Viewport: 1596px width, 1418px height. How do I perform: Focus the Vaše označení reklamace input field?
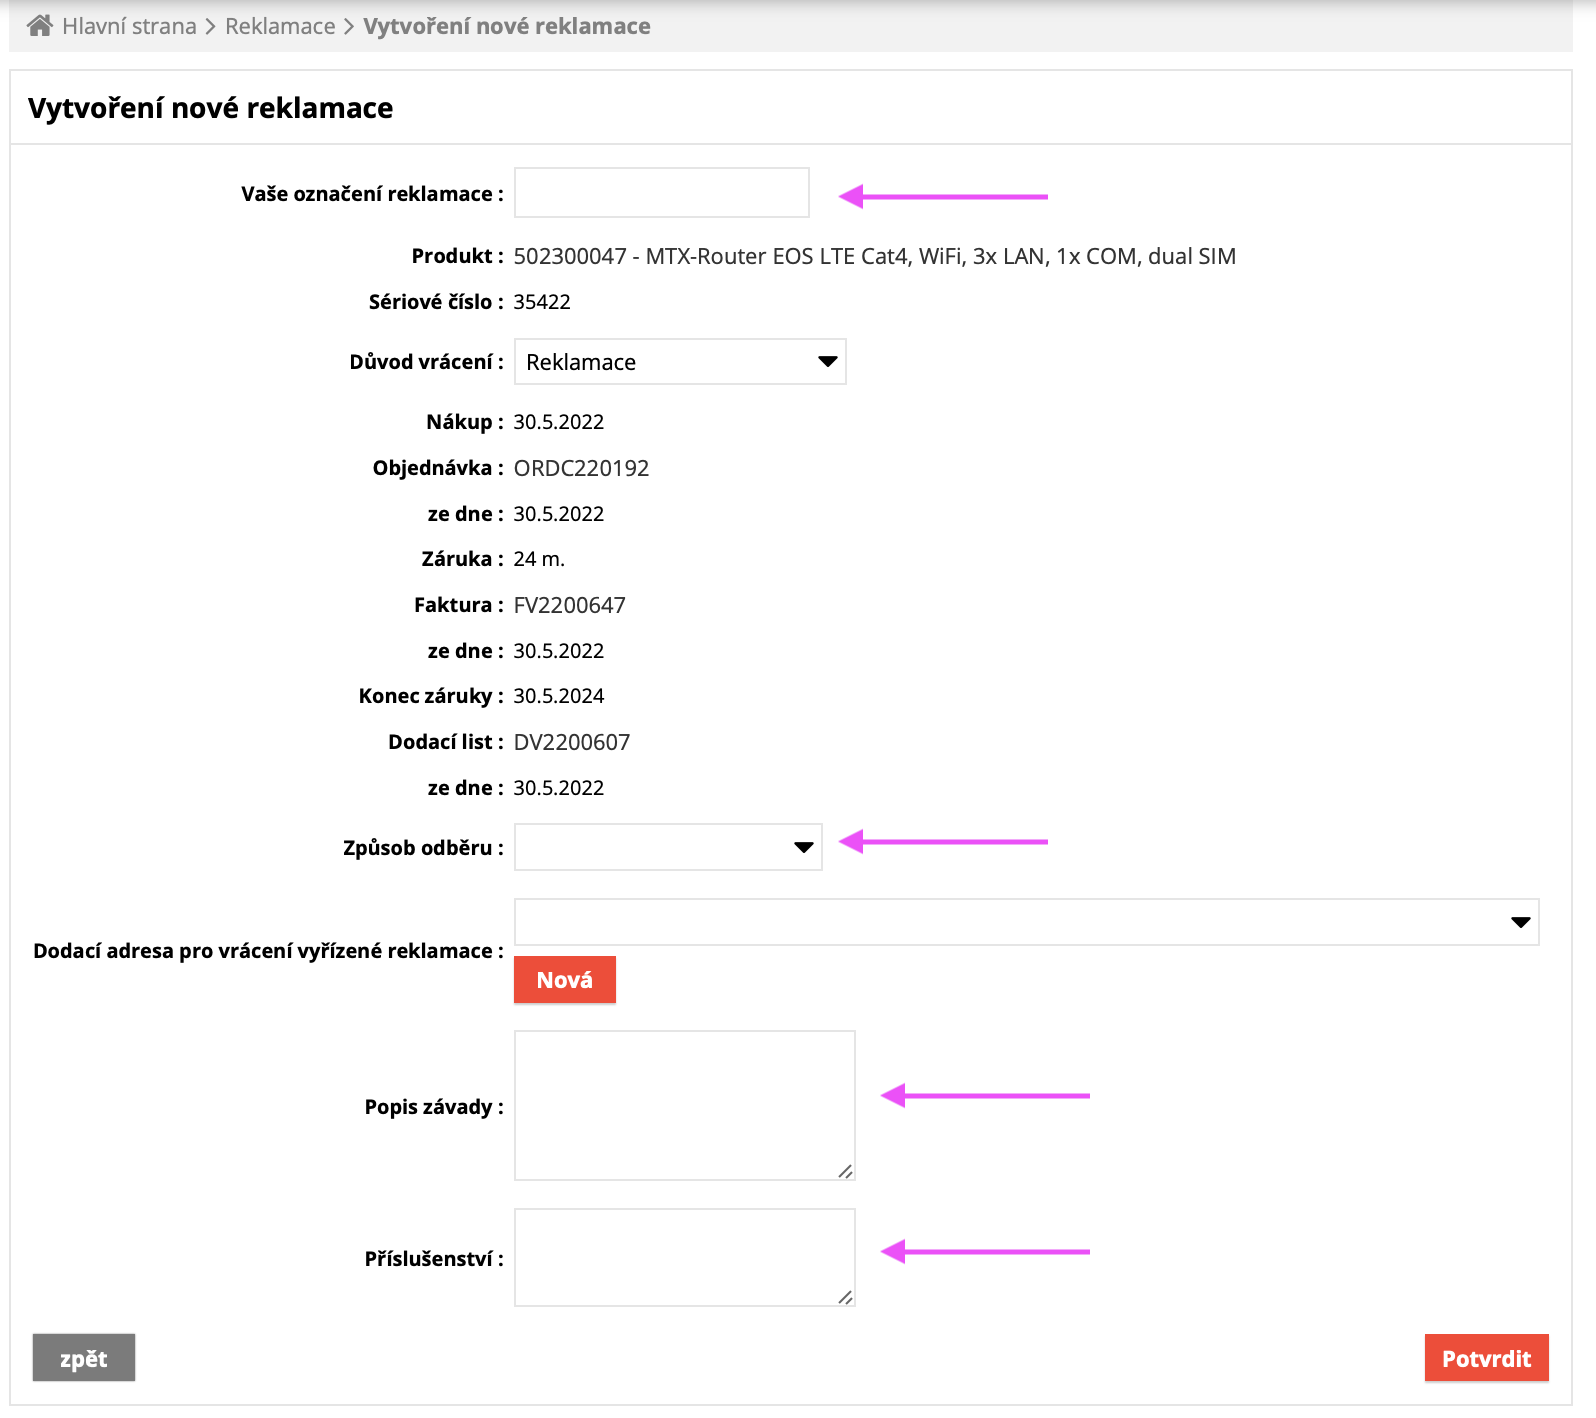[661, 193]
